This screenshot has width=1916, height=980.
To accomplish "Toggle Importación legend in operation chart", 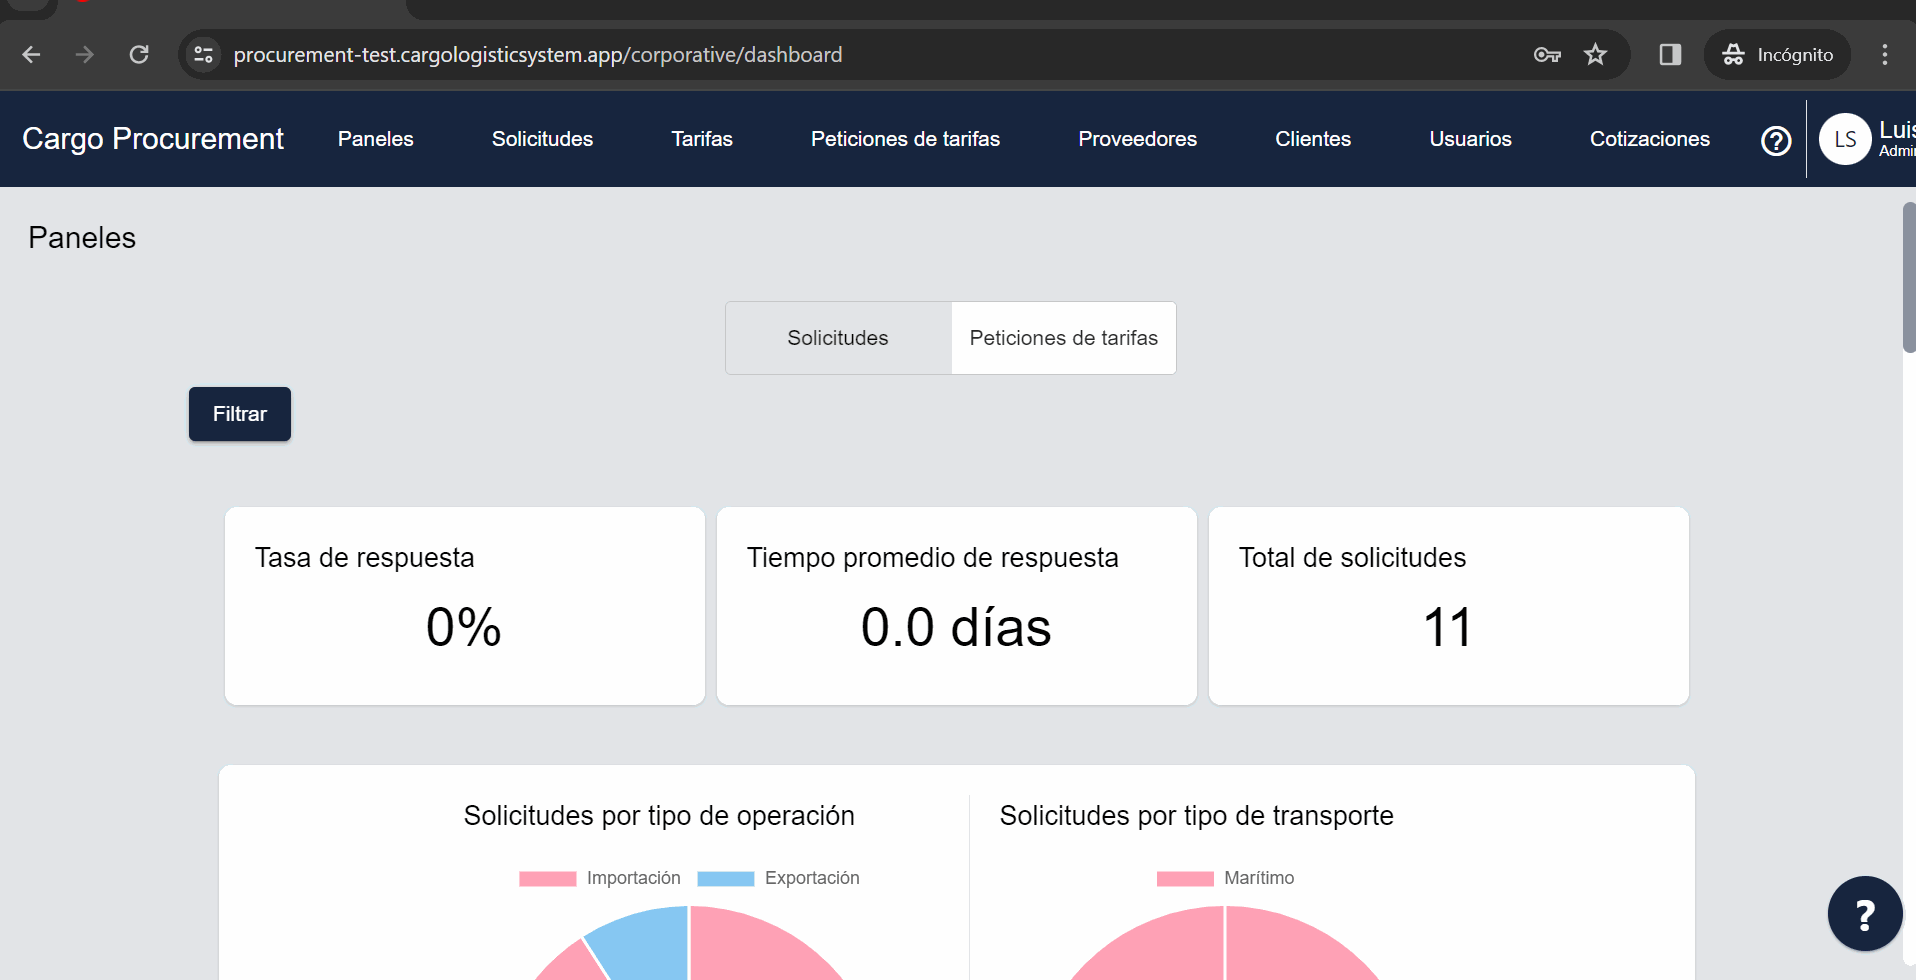I will coord(600,878).
